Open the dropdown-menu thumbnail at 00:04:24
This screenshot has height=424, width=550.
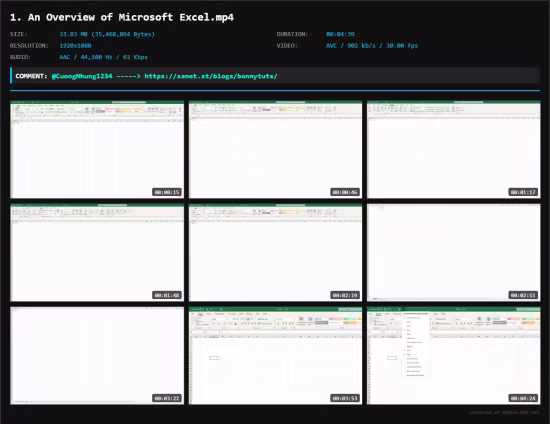454,356
